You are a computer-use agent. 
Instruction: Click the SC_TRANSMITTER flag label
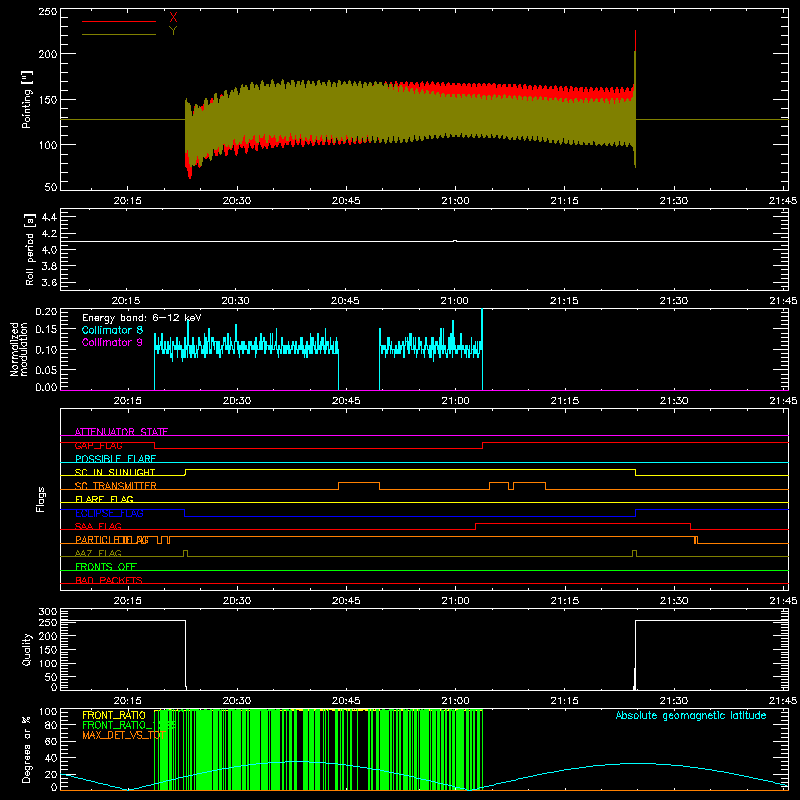click(116, 486)
